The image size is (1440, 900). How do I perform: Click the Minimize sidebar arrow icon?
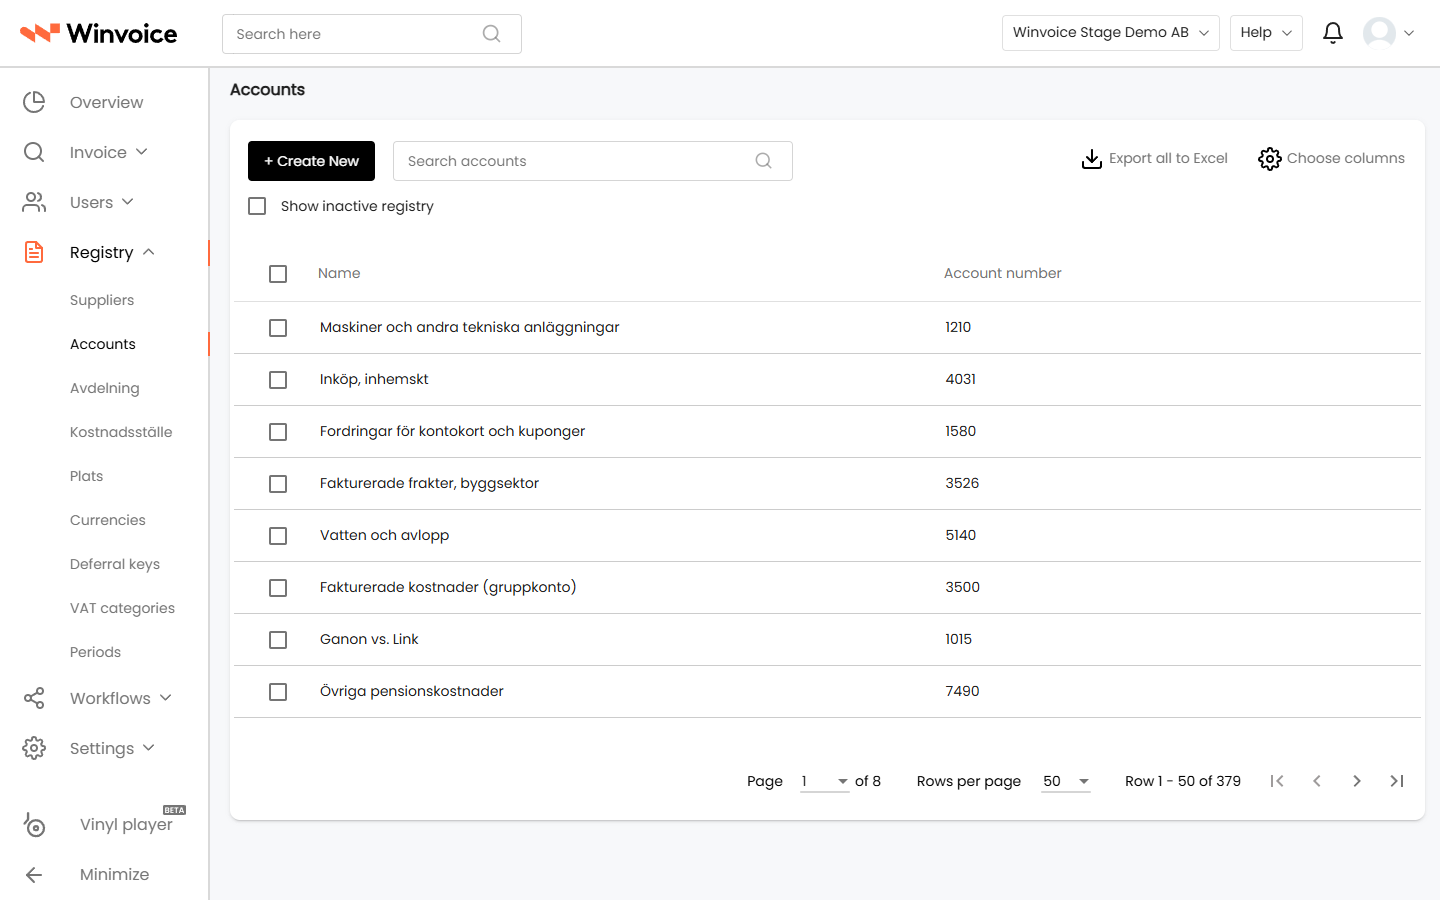pyautogui.click(x=34, y=875)
